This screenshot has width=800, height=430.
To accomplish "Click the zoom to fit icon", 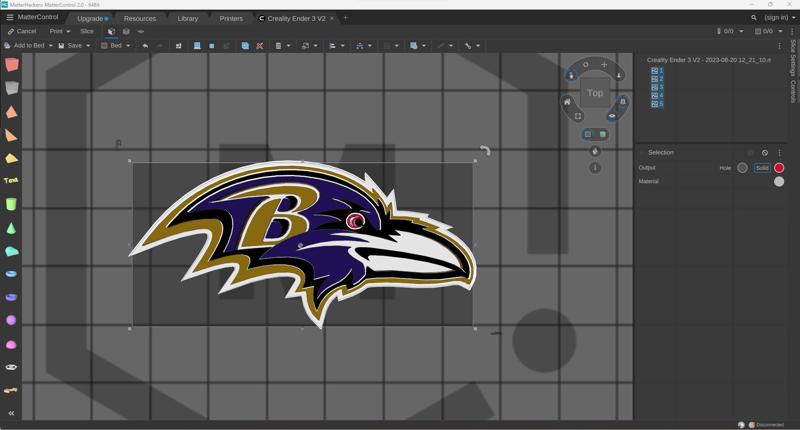I will click(578, 116).
